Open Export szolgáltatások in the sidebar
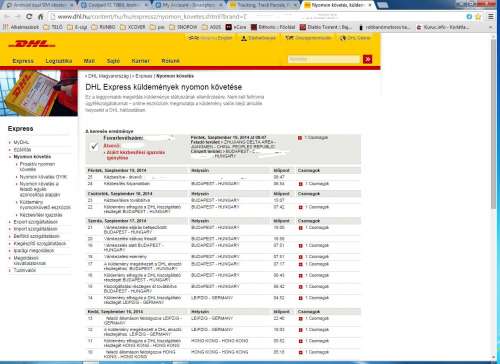500x364 pixels. 35,222
